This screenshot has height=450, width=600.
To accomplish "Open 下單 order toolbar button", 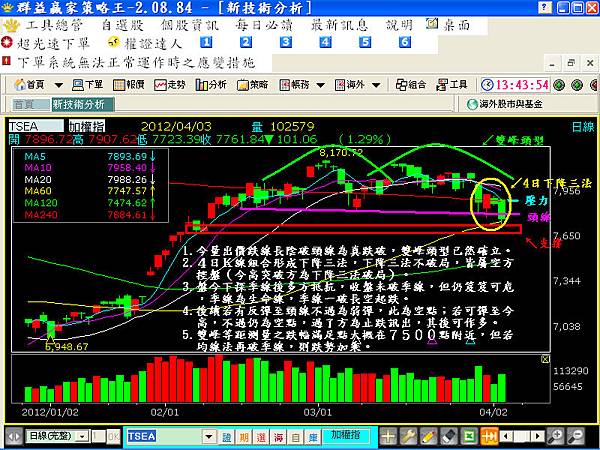I will click(88, 85).
